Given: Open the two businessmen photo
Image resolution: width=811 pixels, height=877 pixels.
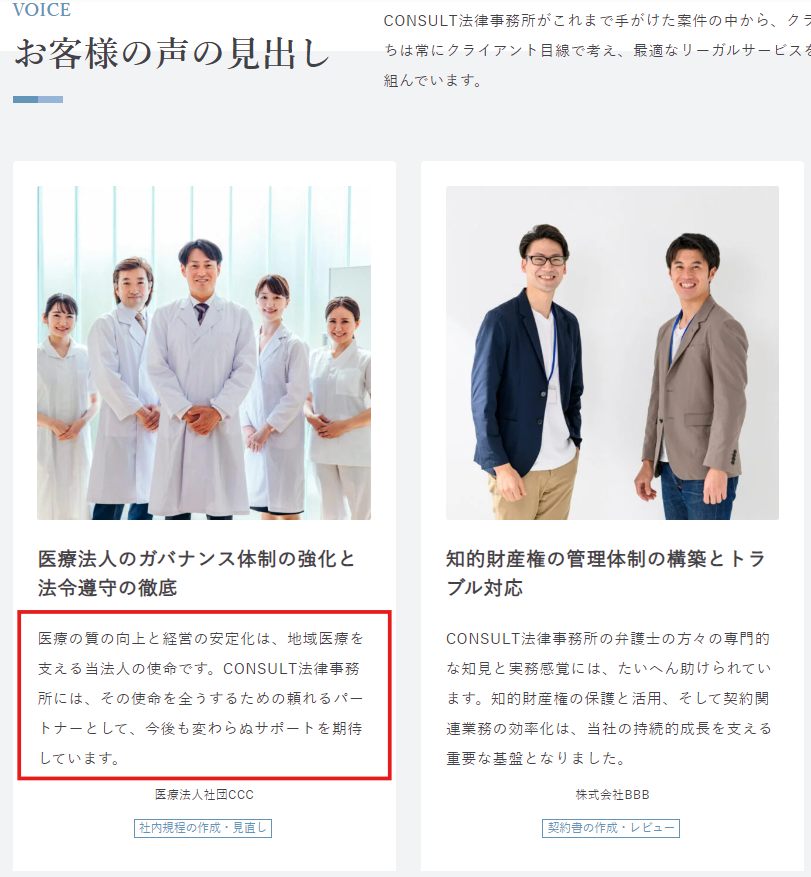Looking at the screenshot, I should point(612,353).
